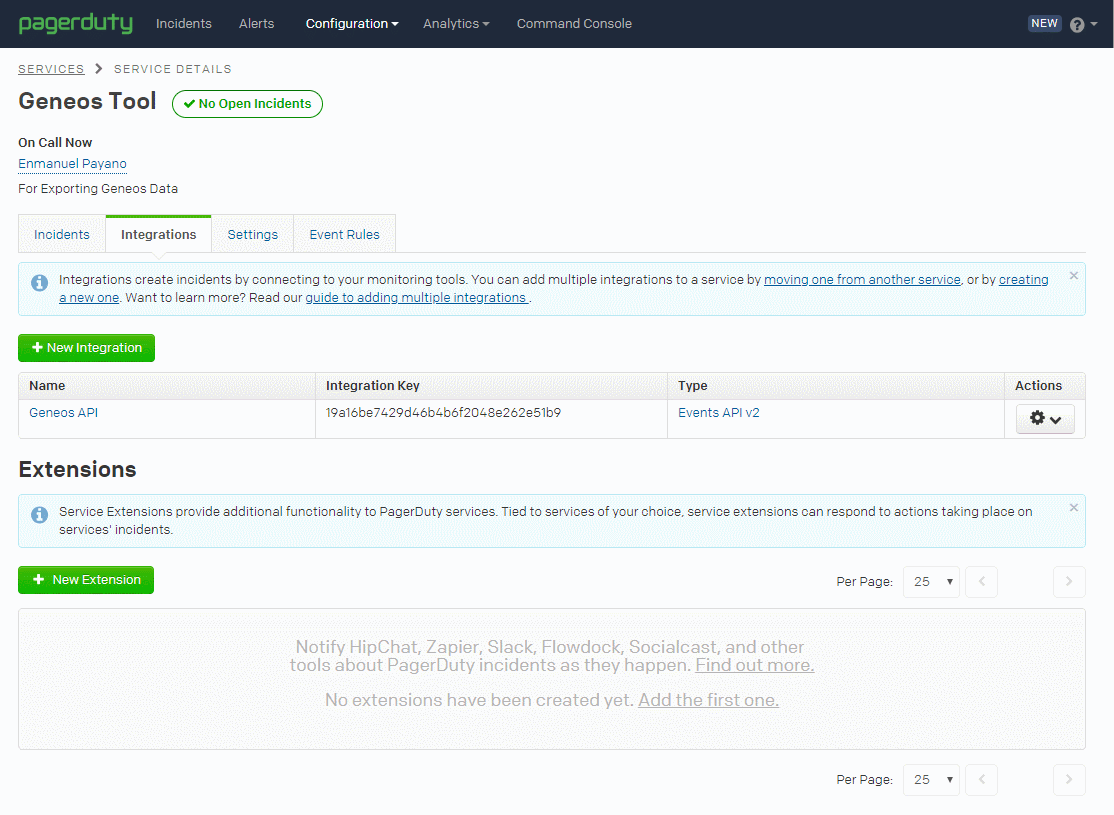1114x815 pixels.
Task: Open gear actions menu for Geneos API
Action: pyautogui.click(x=1045, y=419)
